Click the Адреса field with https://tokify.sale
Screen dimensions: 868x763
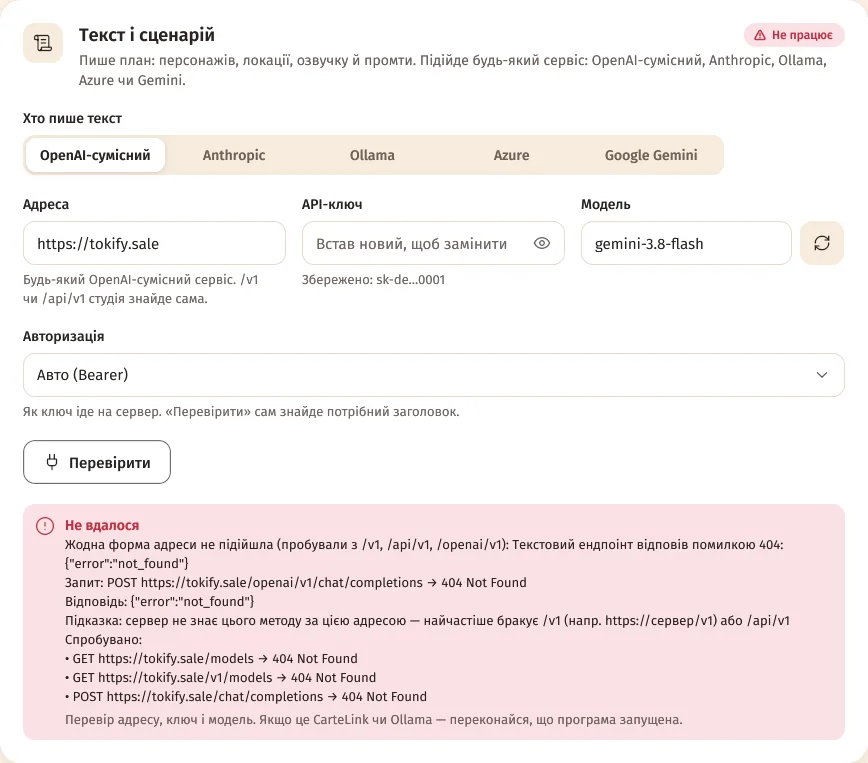[x=154, y=243]
